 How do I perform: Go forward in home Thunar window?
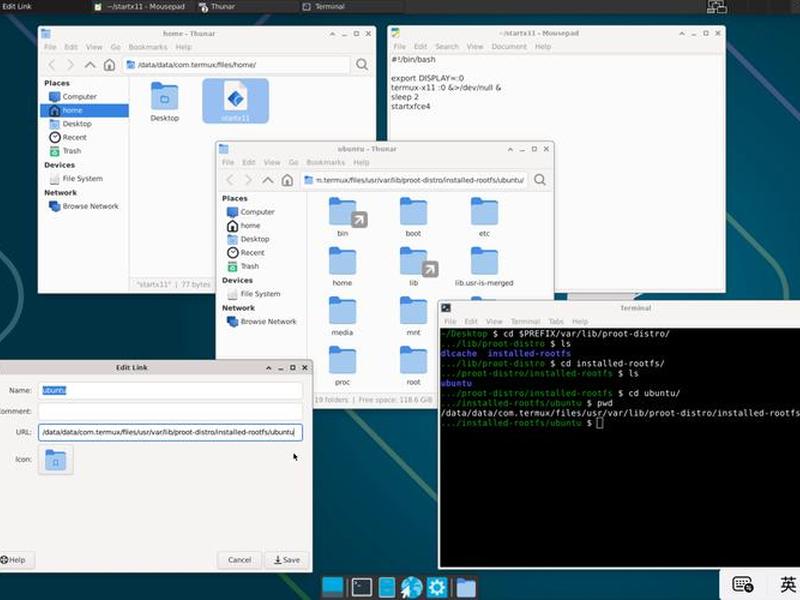click(x=70, y=65)
